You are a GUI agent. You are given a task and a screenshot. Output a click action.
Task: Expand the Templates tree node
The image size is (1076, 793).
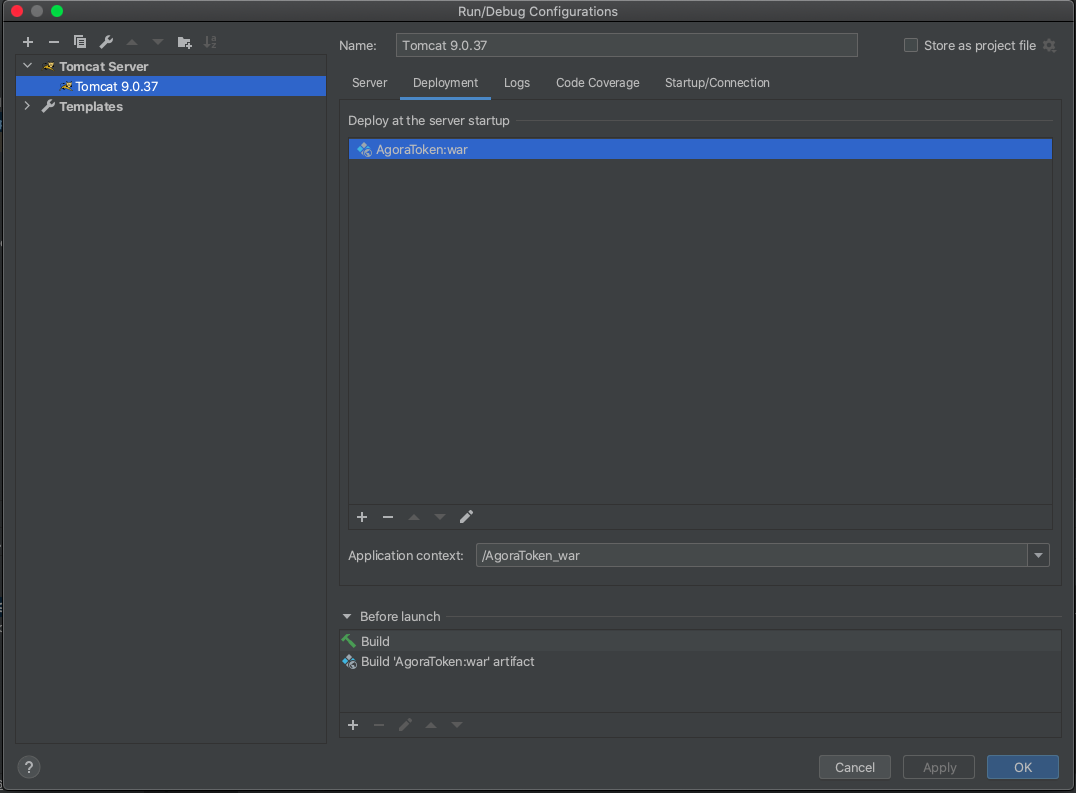[x=27, y=106]
